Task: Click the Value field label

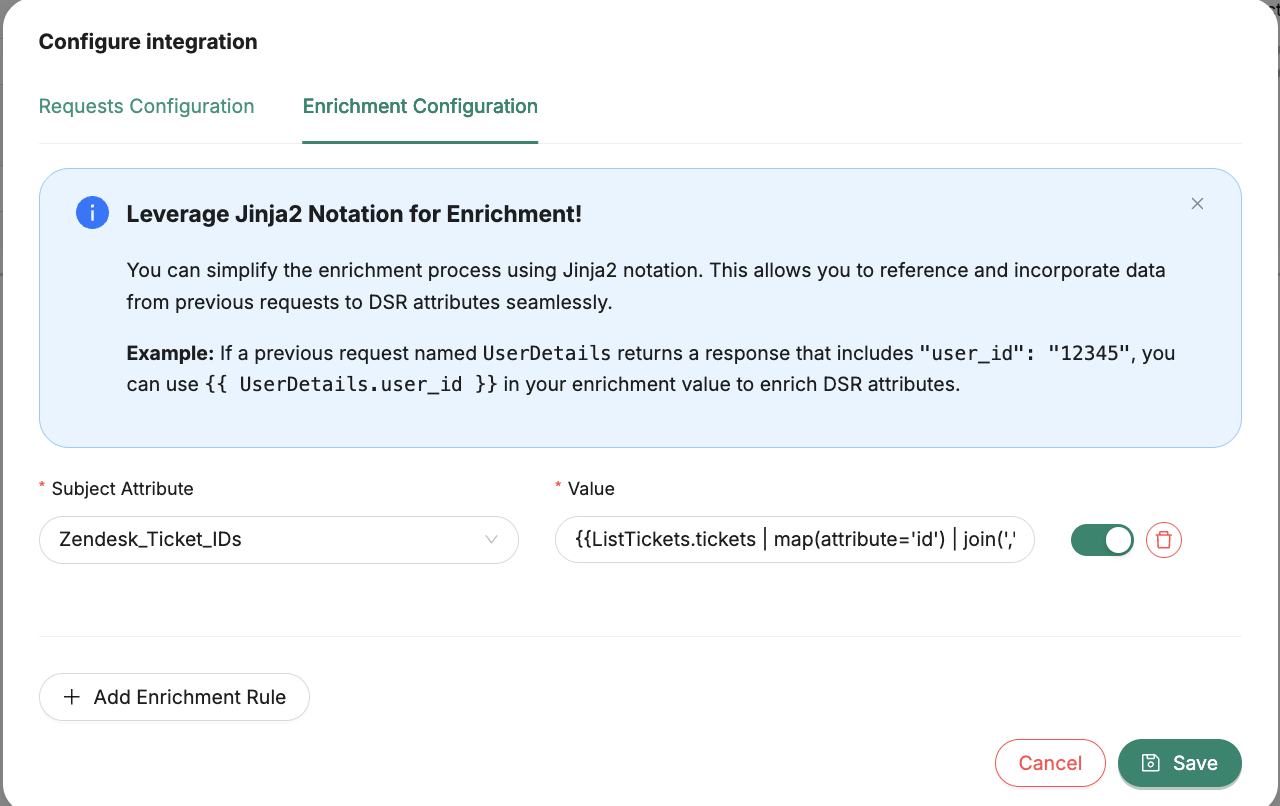Action: click(x=590, y=489)
